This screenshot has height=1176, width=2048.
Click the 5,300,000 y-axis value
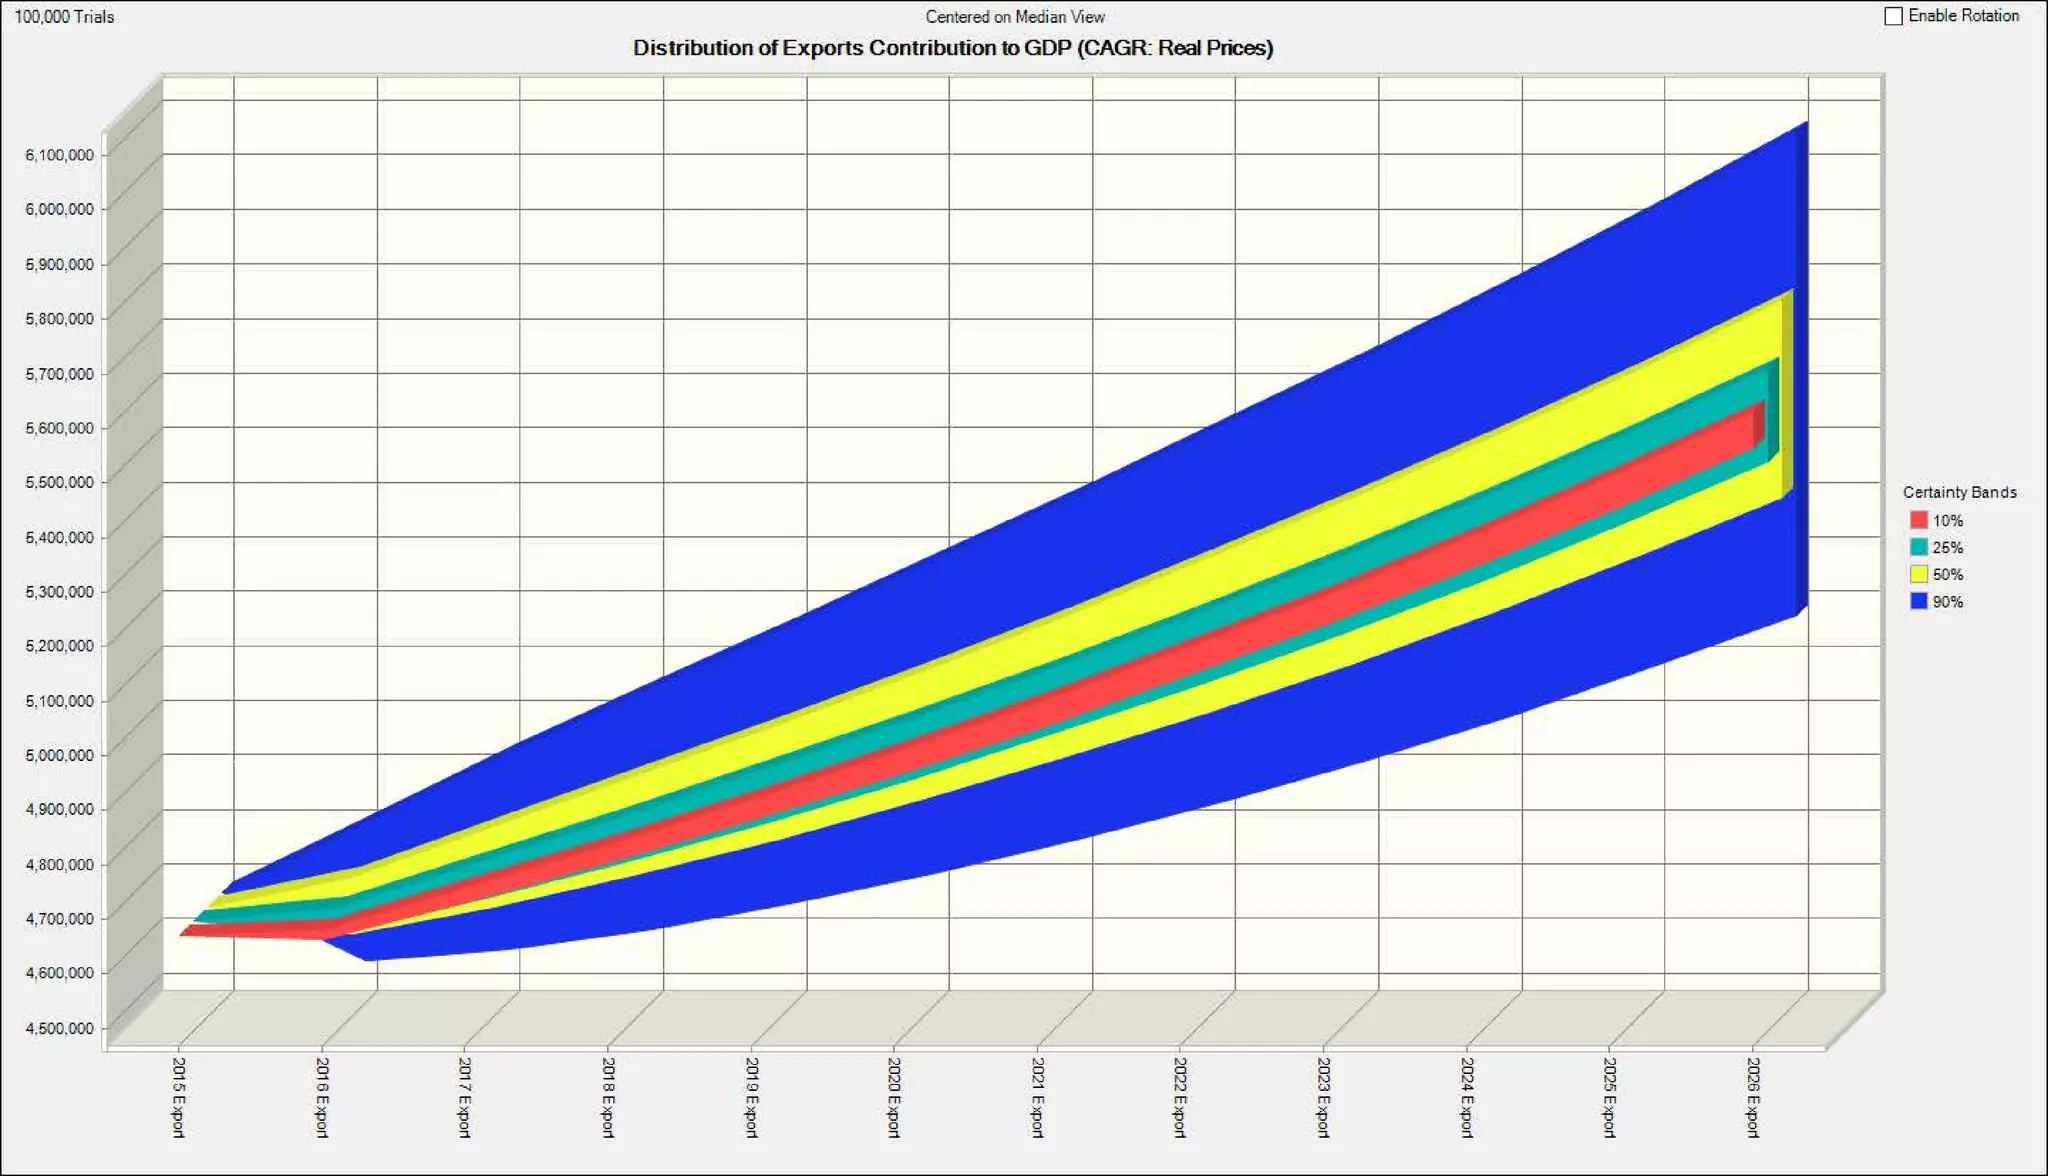[60, 591]
